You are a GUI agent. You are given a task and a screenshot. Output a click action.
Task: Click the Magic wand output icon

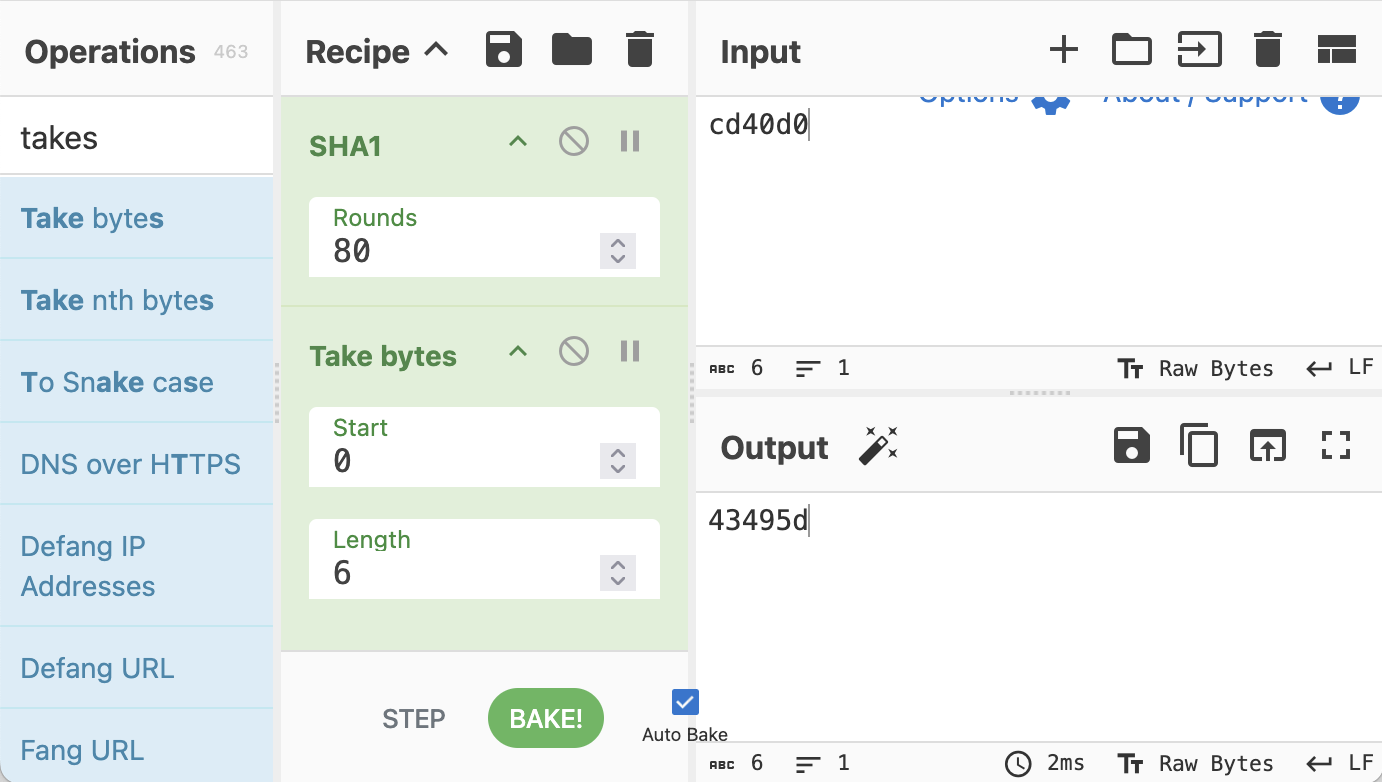point(878,446)
